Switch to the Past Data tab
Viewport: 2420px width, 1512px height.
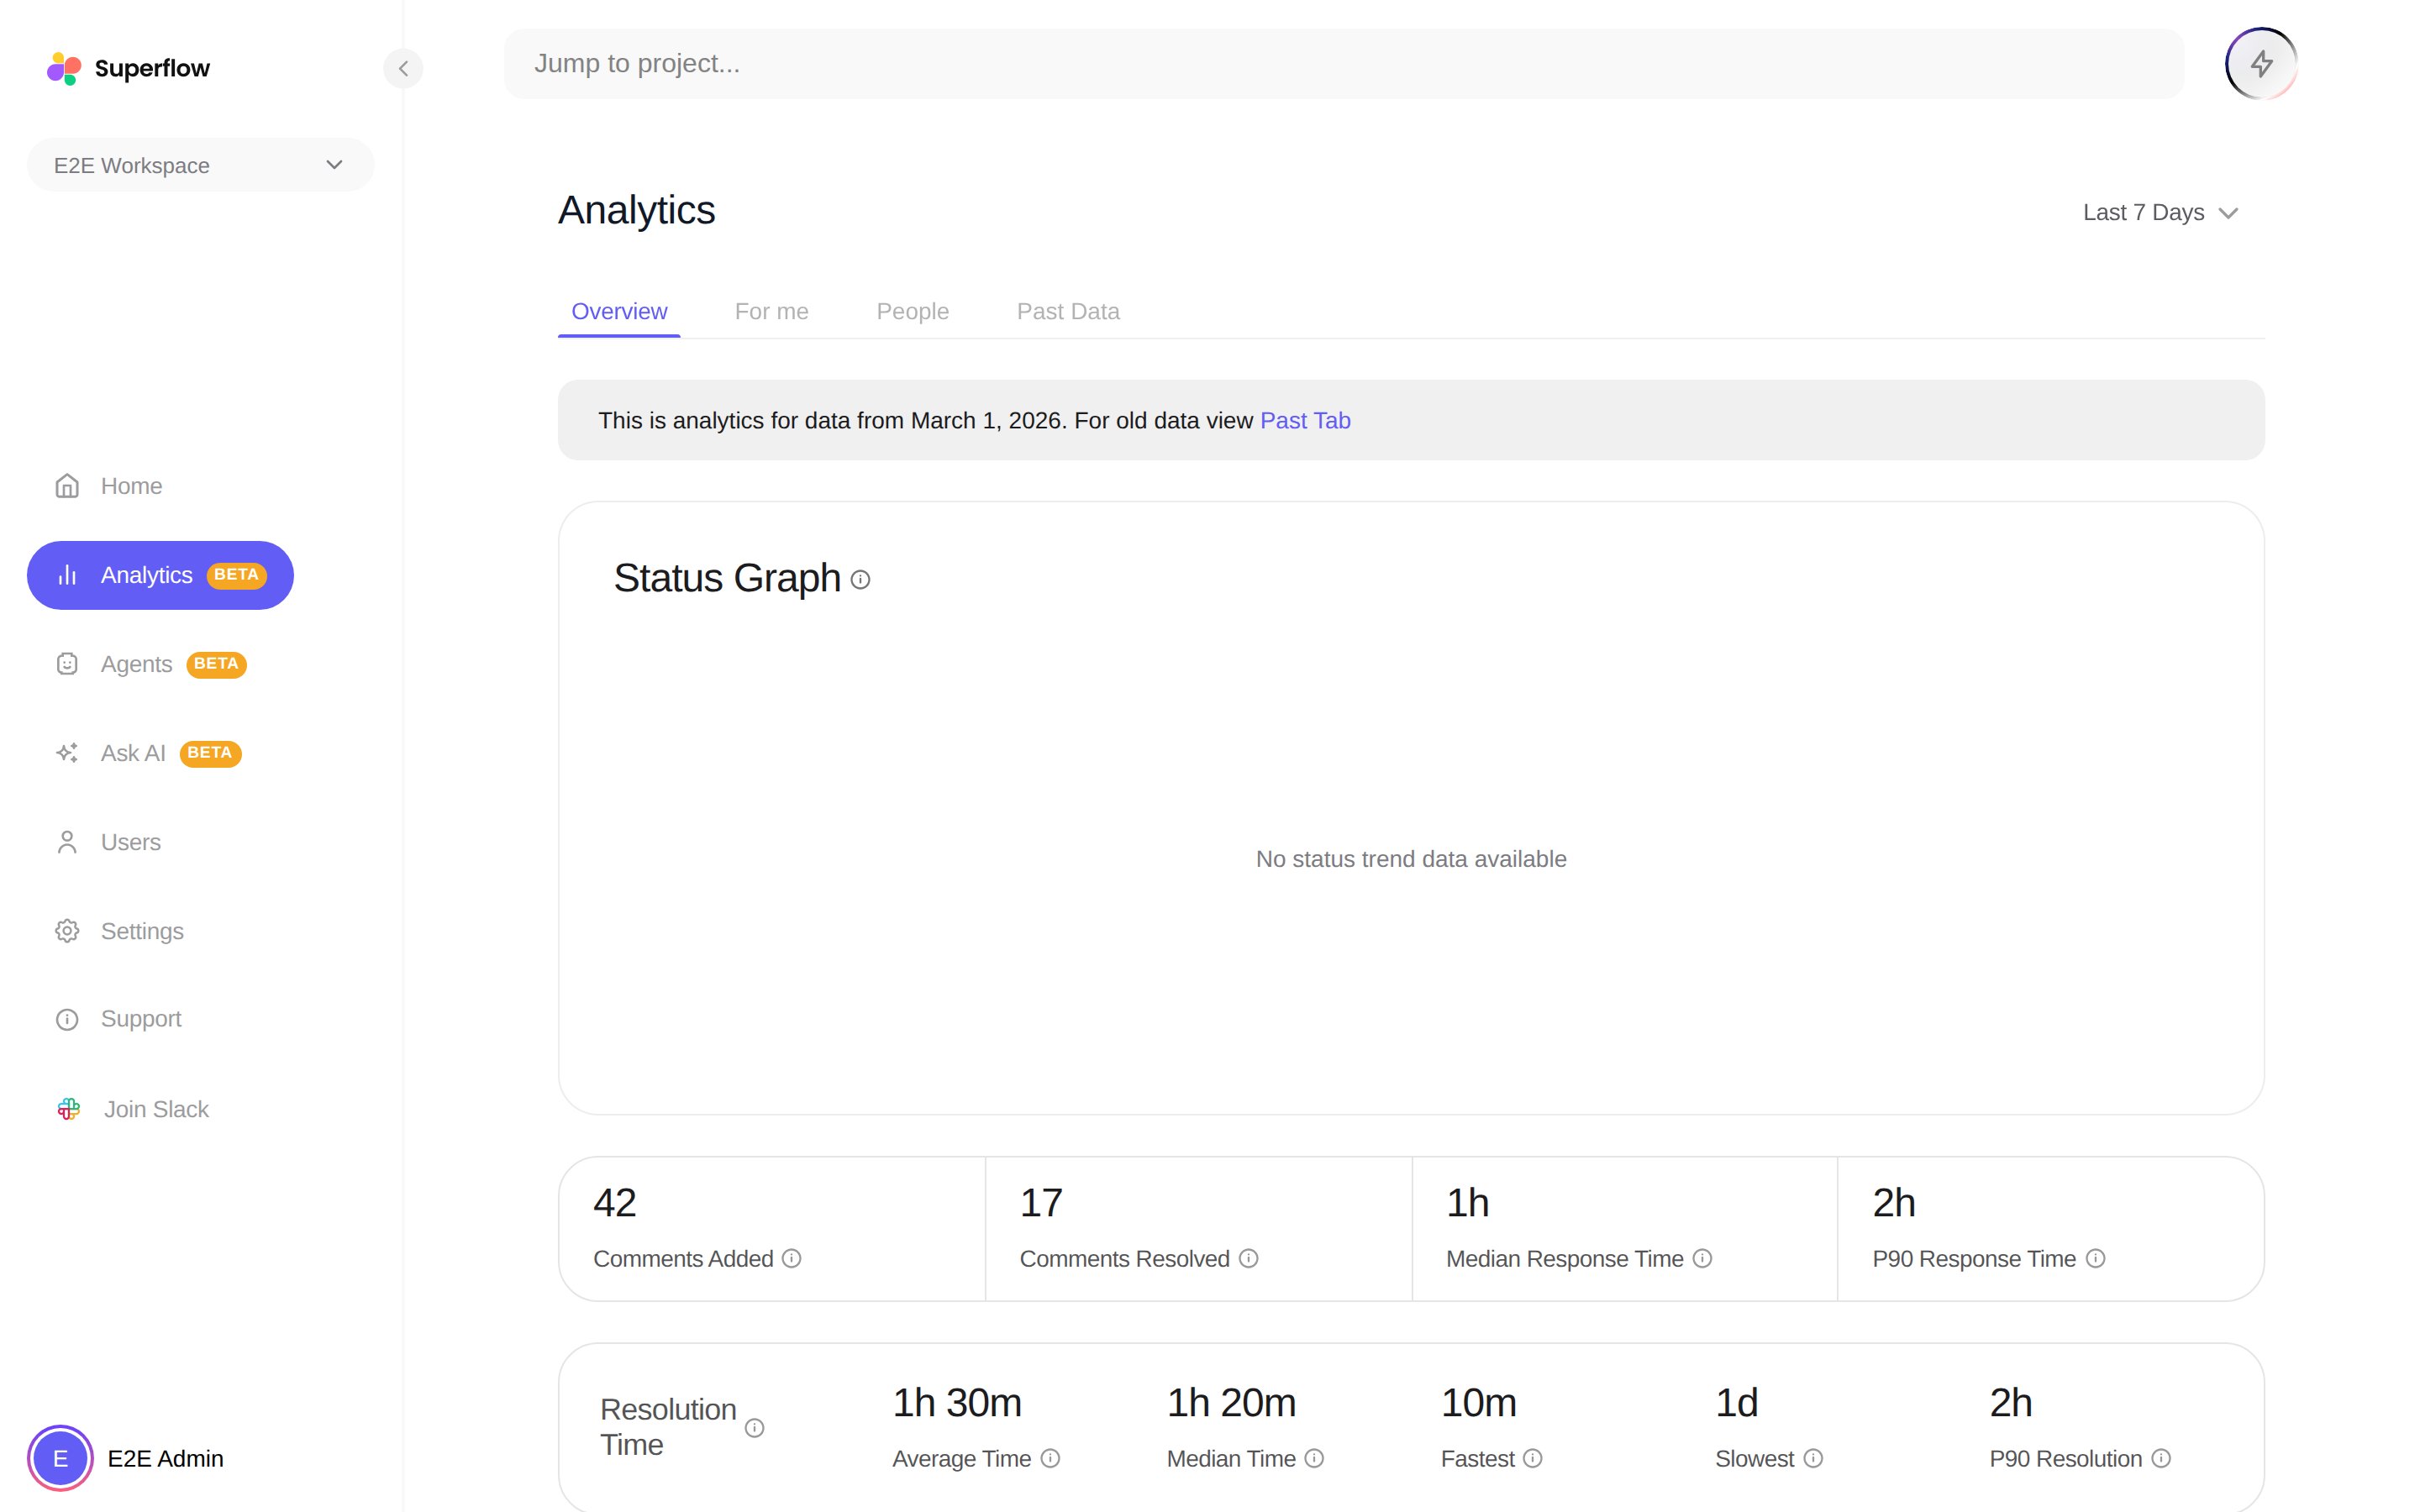1068,311
